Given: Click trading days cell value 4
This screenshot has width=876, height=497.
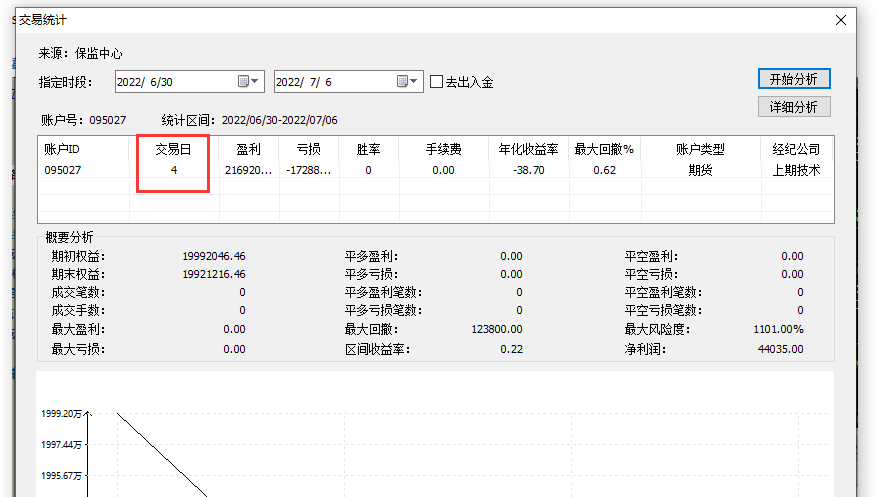Looking at the screenshot, I should coord(174,170).
